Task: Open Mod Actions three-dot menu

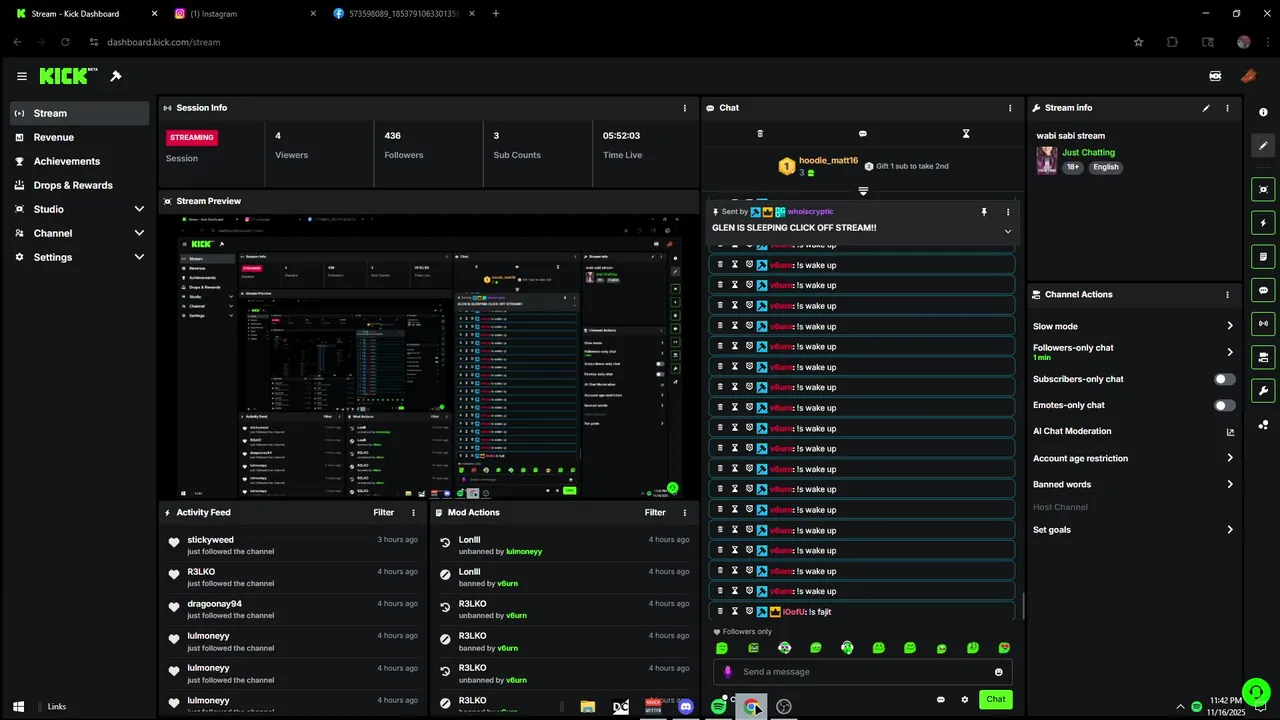Action: click(x=685, y=513)
